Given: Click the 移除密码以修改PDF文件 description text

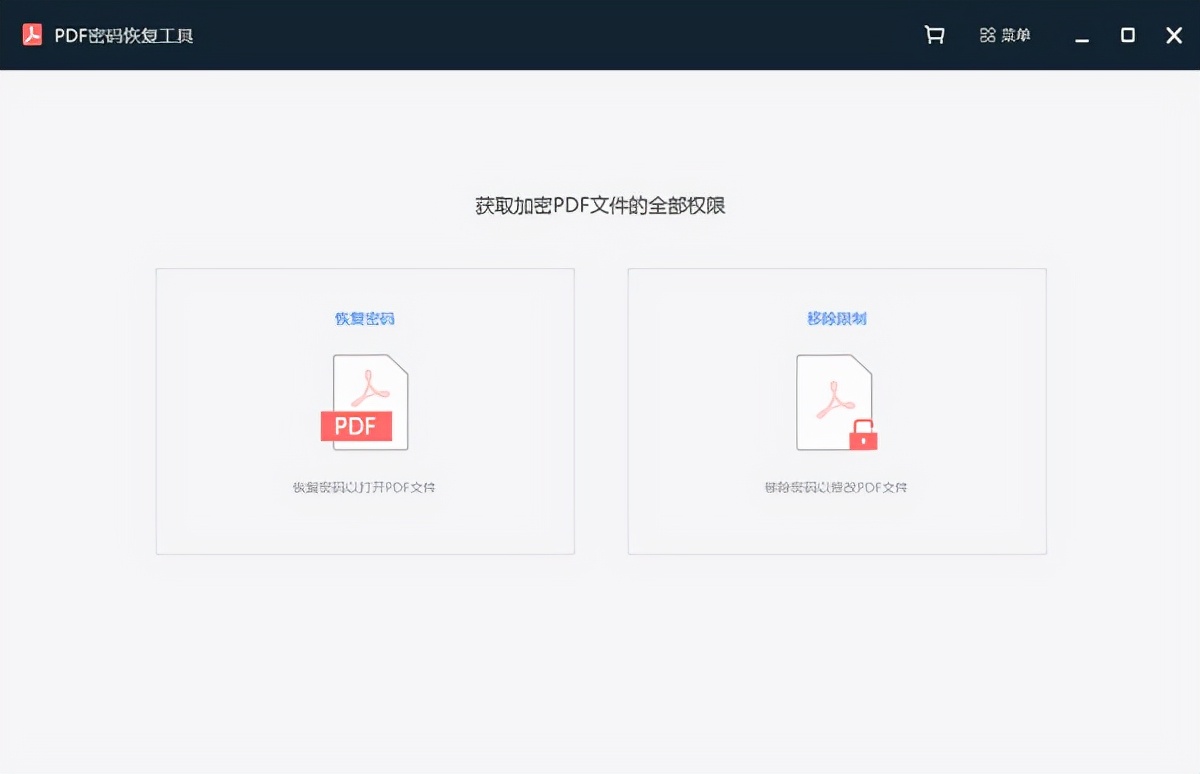Looking at the screenshot, I should [837, 490].
